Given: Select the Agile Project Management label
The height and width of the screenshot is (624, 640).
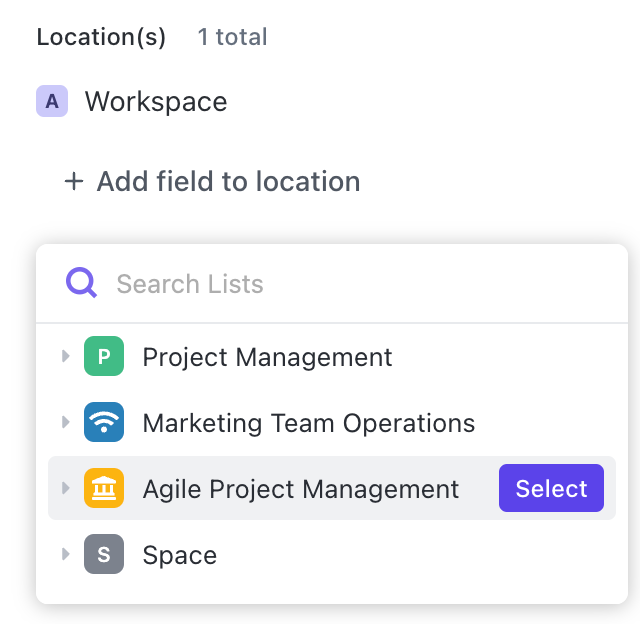Looking at the screenshot, I should coord(300,489).
